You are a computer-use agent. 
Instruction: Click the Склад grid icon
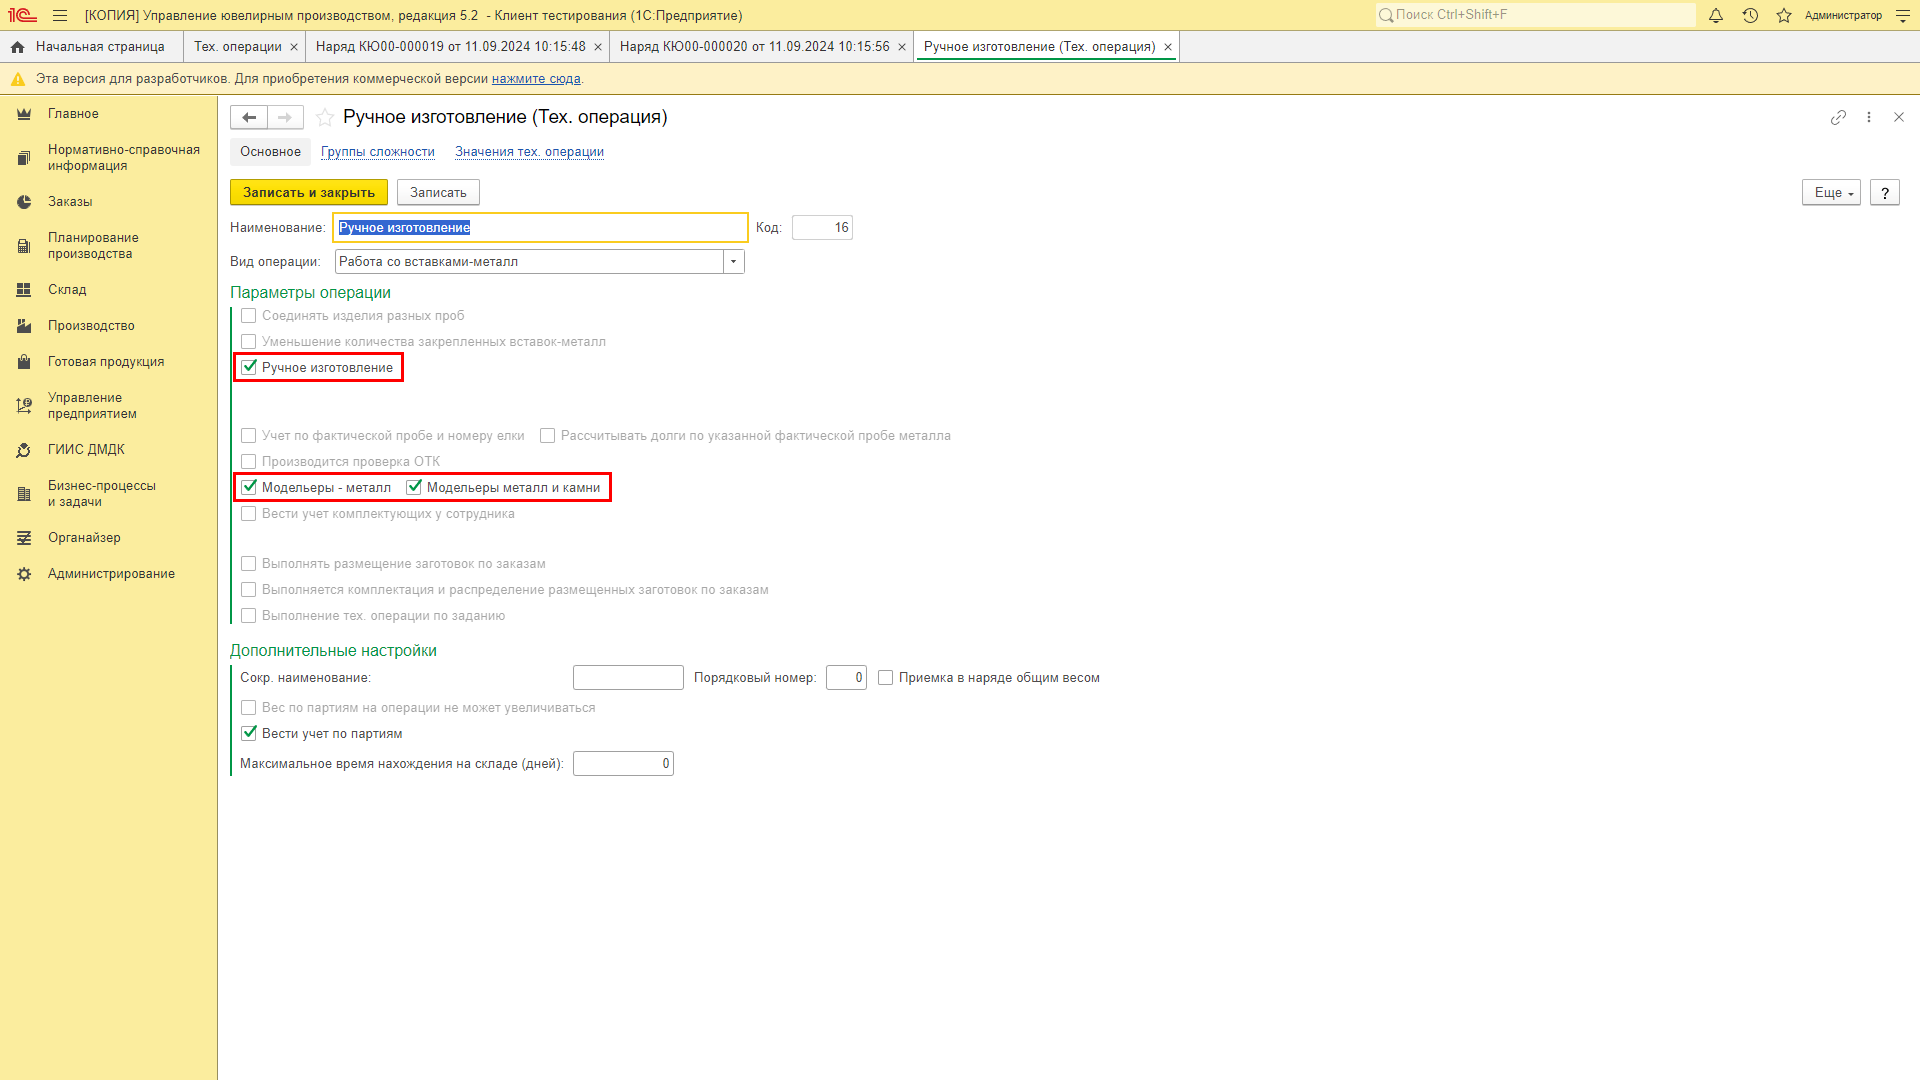24,290
